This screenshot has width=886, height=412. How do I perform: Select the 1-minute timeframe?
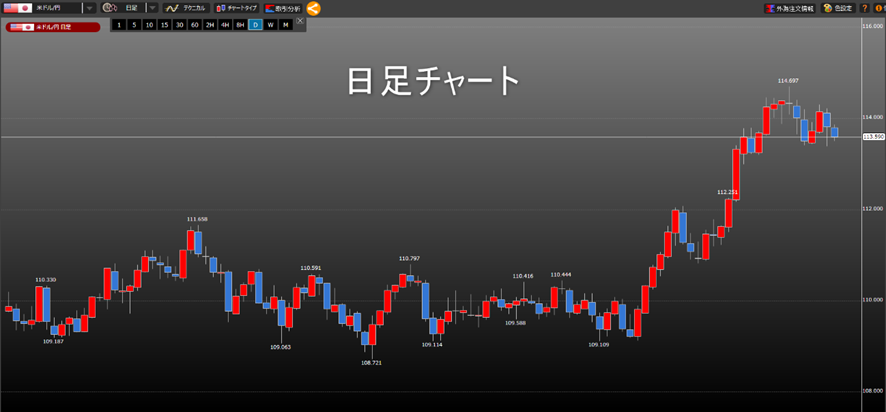click(118, 24)
